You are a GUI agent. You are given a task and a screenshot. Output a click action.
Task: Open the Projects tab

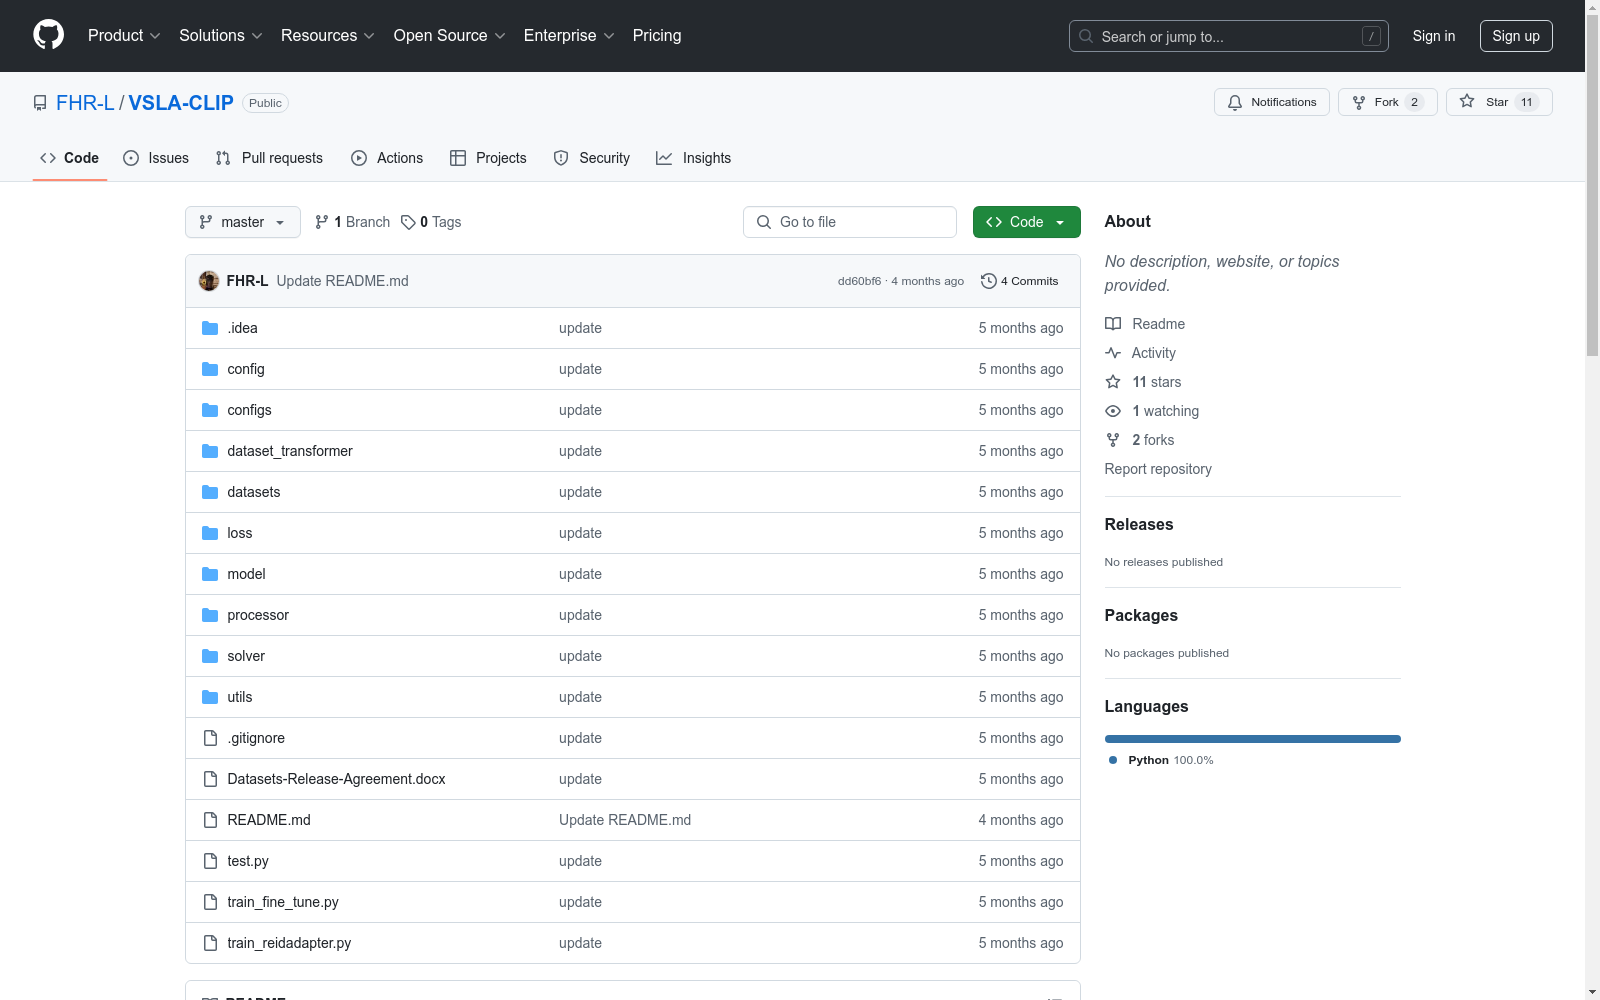pos(488,158)
